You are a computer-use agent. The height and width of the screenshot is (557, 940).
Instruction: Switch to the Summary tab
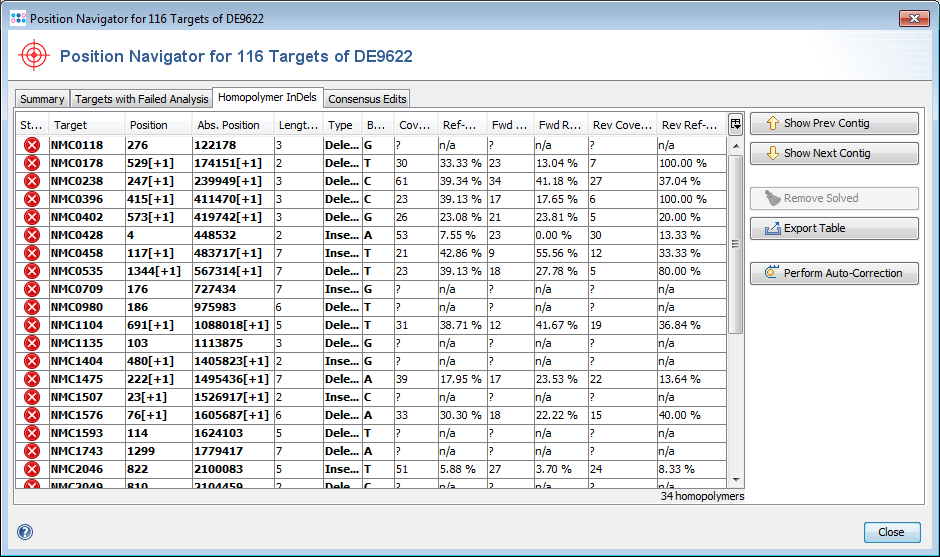click(42, 99)
